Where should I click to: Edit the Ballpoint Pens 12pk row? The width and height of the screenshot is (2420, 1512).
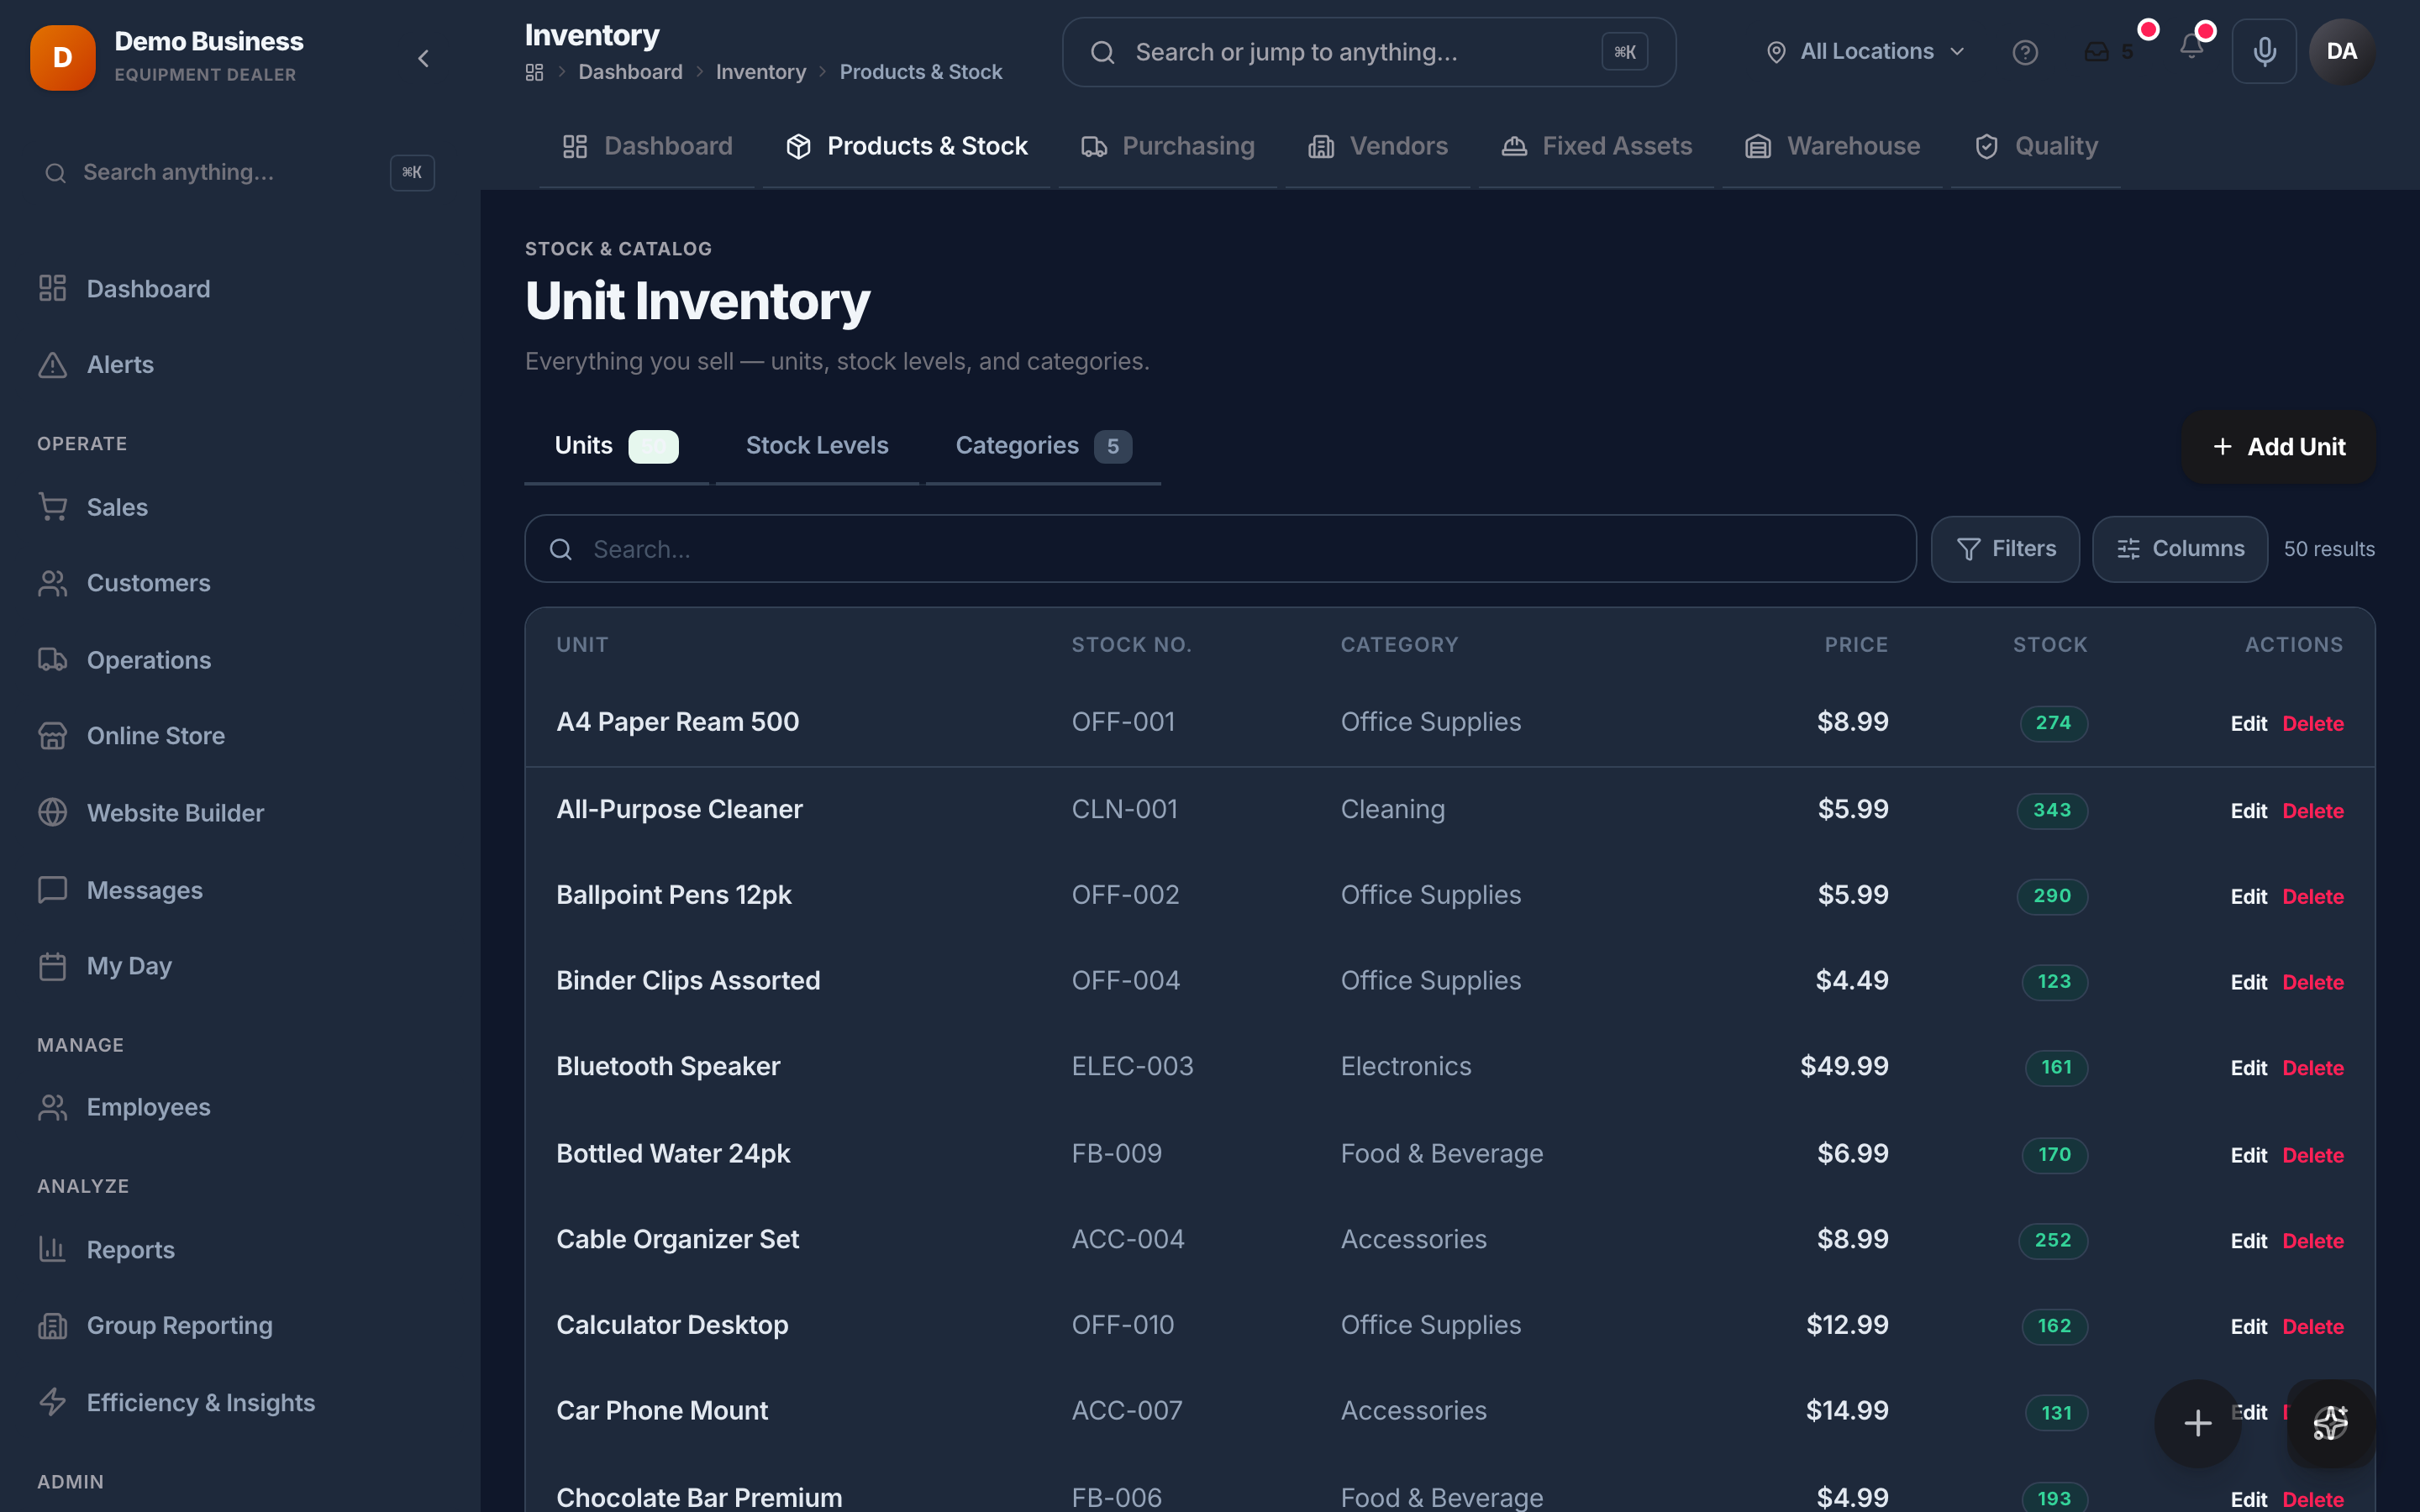tap(2248, 897)
